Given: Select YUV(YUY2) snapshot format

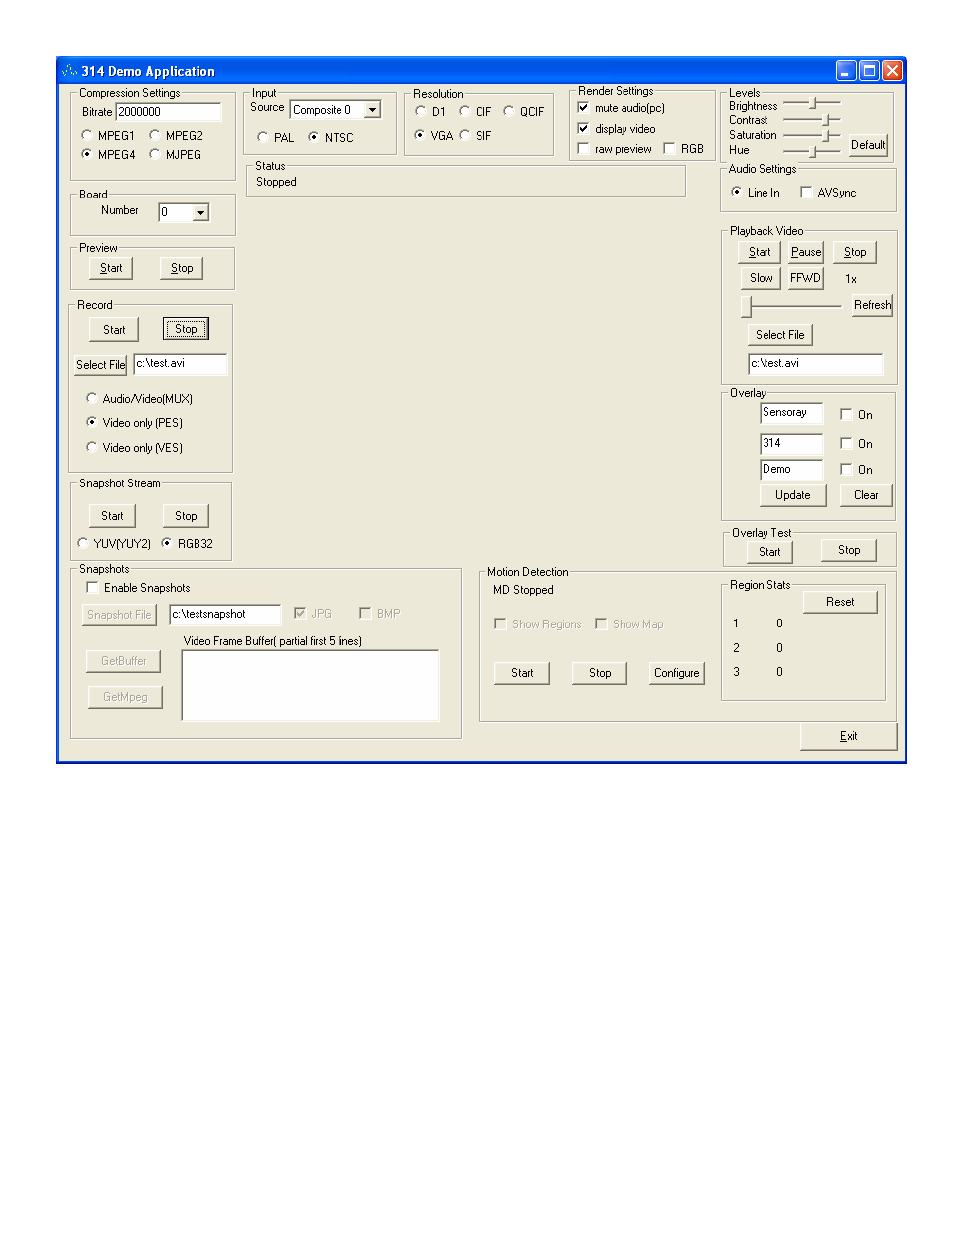Looking at the screenshot, I should (83, 543).
